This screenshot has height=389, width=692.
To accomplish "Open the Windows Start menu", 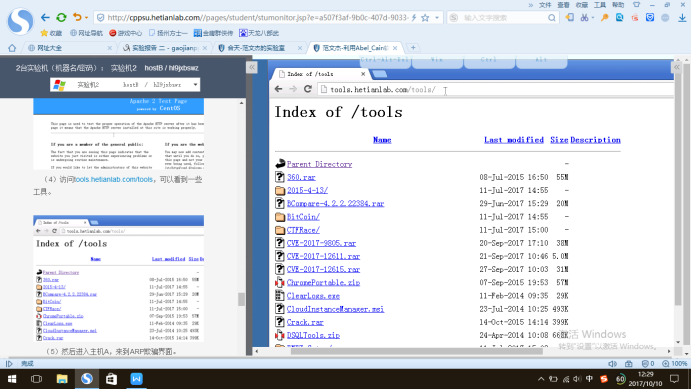I will tap(12, 379).
